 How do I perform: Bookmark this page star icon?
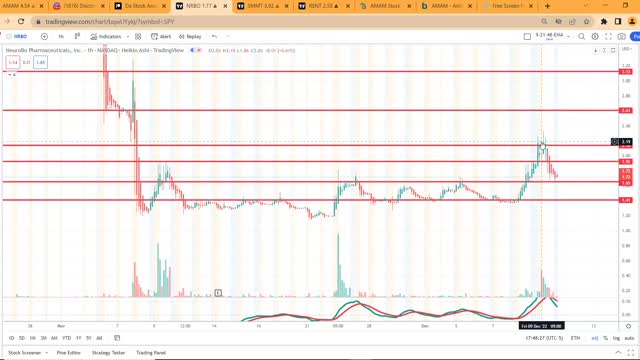[x=587, y=21]
